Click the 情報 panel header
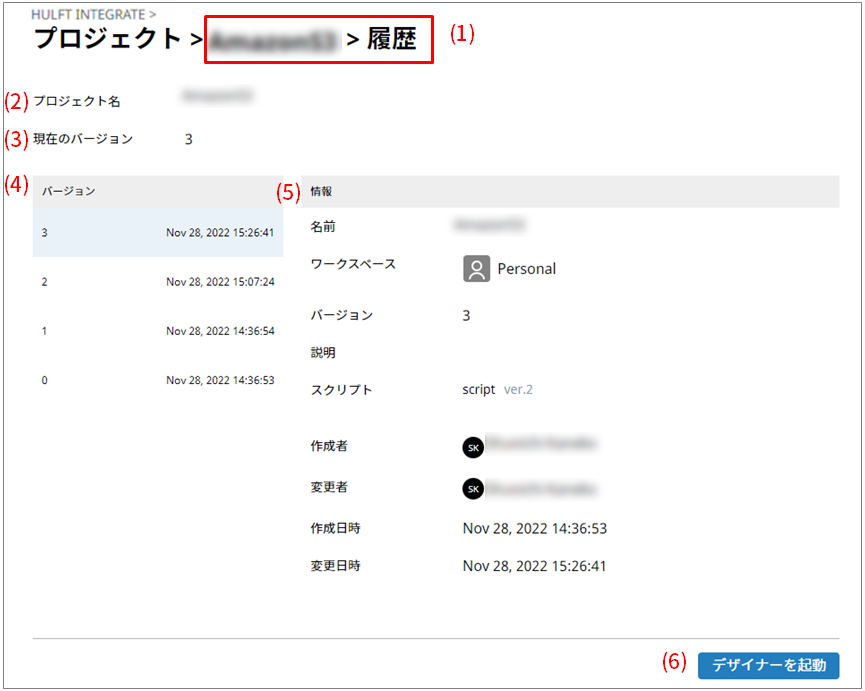This screenshot has width=865, height=691. pos(323,191)
